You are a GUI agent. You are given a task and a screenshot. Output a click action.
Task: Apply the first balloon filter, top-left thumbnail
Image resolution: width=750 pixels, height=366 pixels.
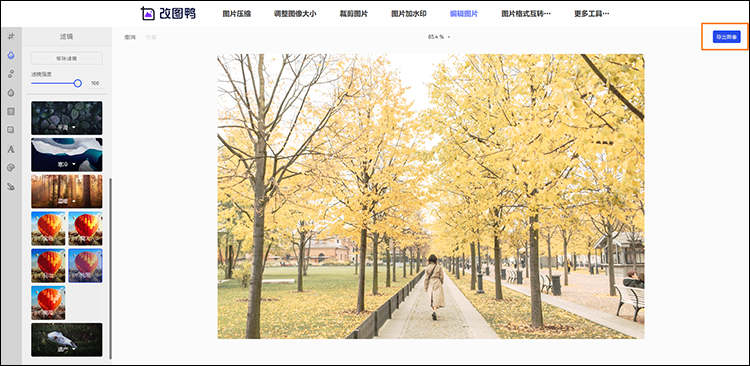[x=48, y=228]
